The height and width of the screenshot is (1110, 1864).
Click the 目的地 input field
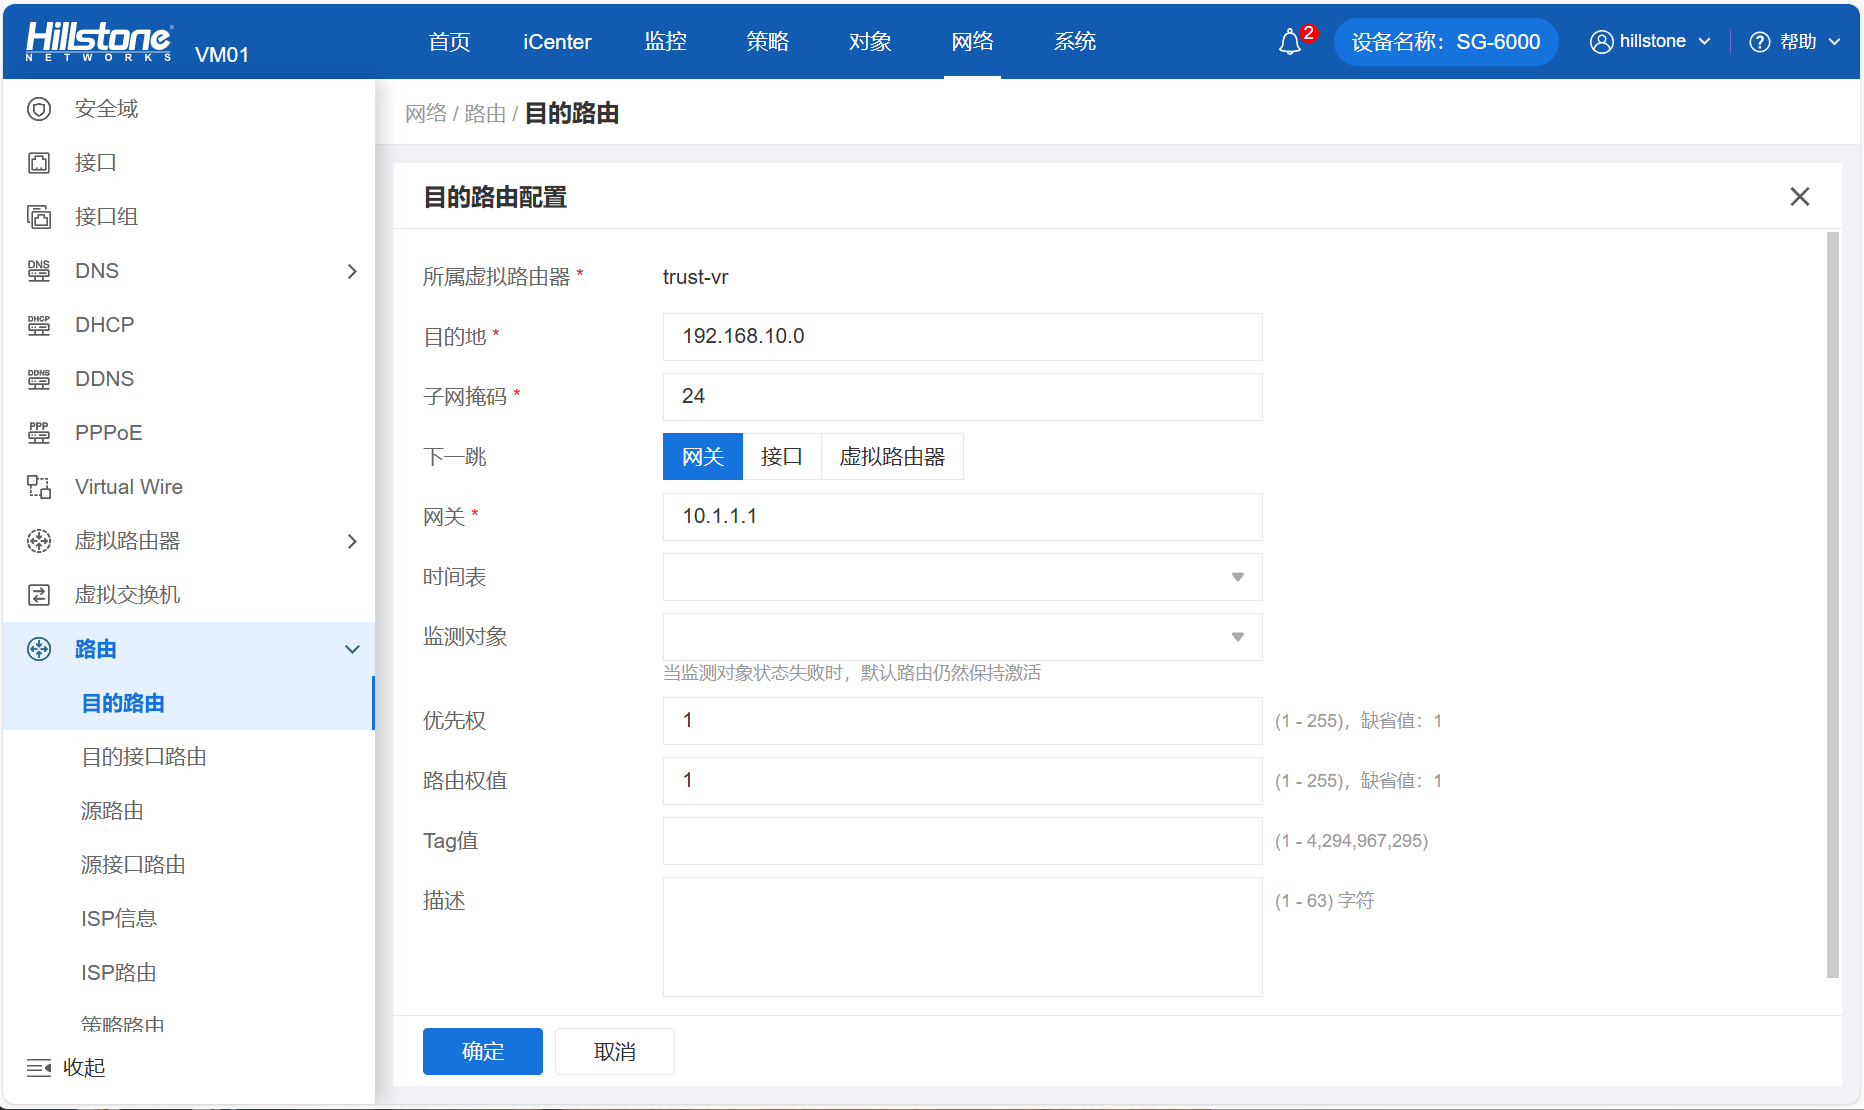point(963,337)
